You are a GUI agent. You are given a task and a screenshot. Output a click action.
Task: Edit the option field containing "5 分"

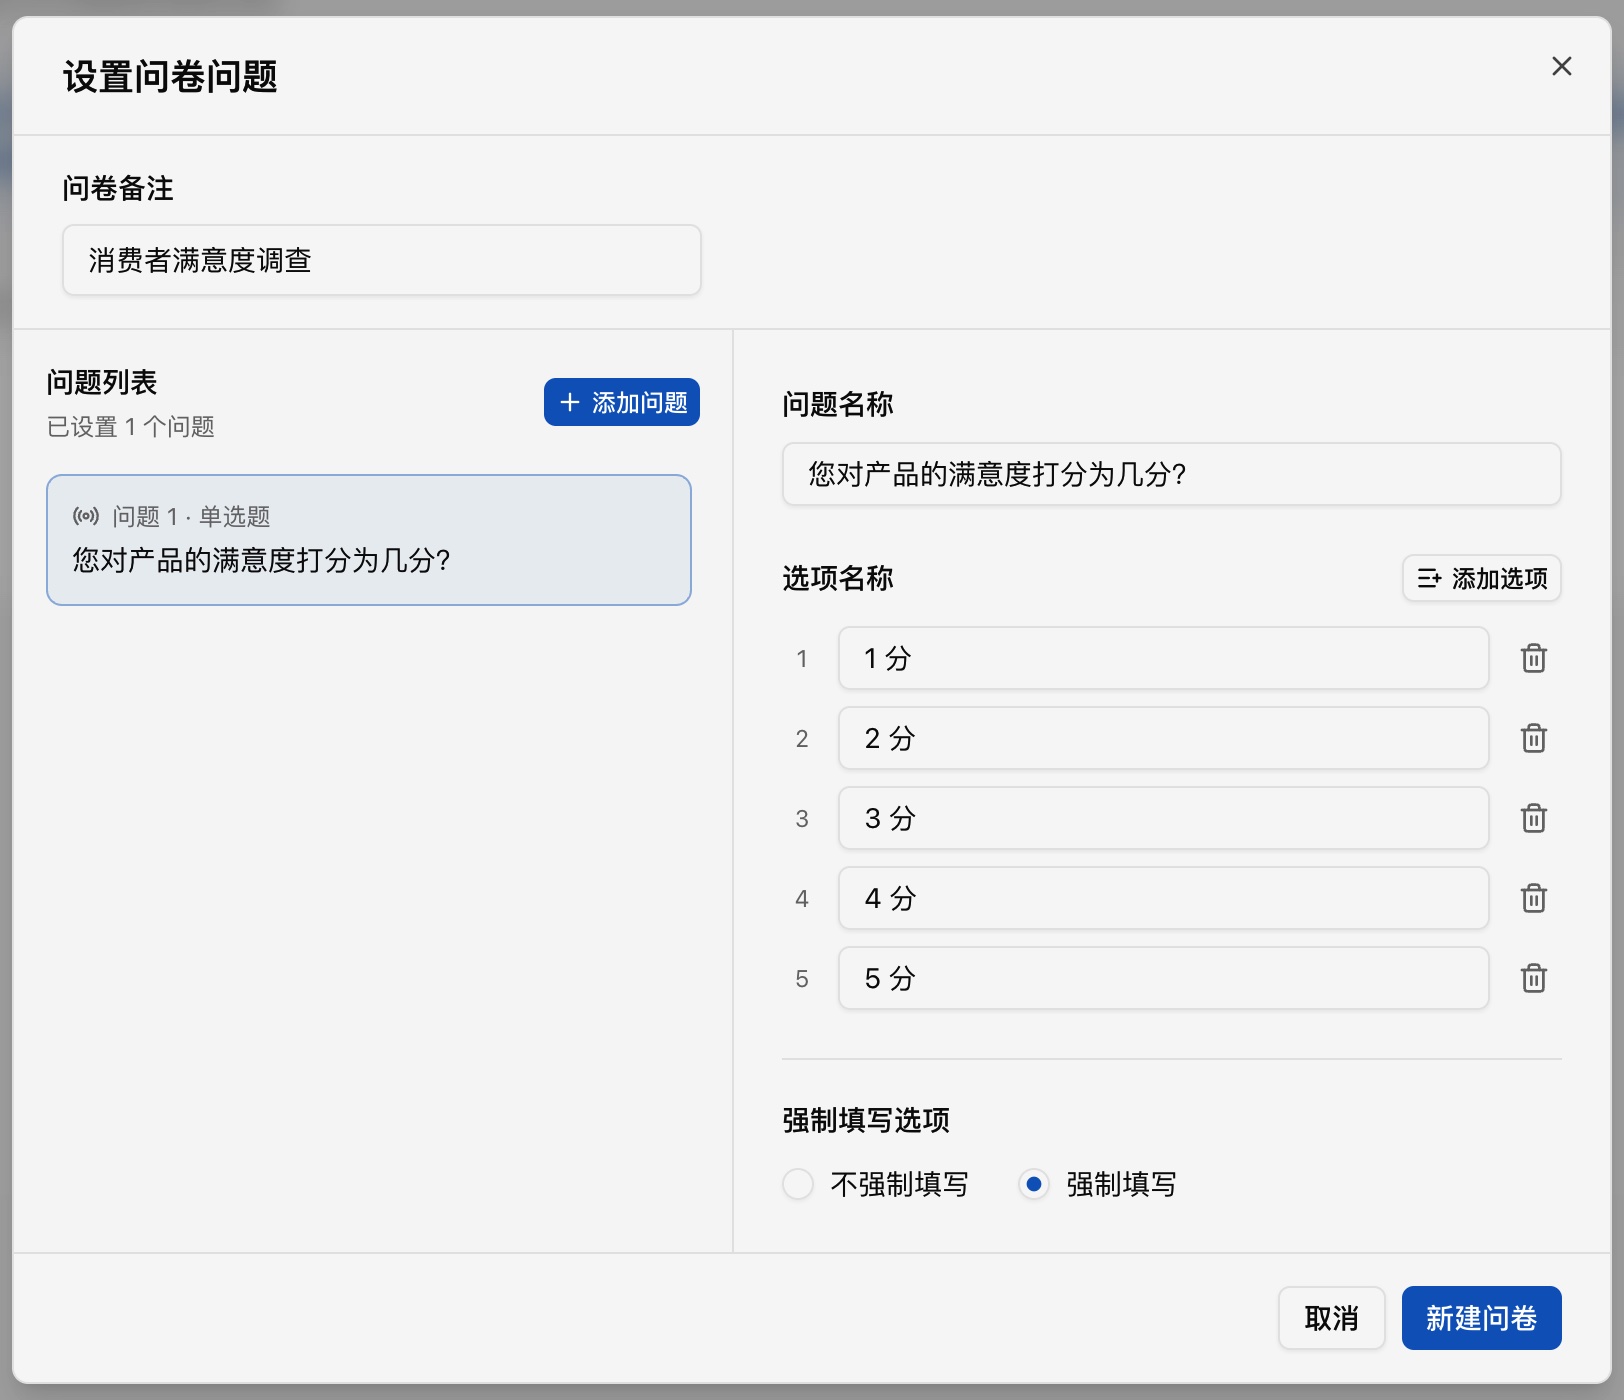coord(1163,978)
